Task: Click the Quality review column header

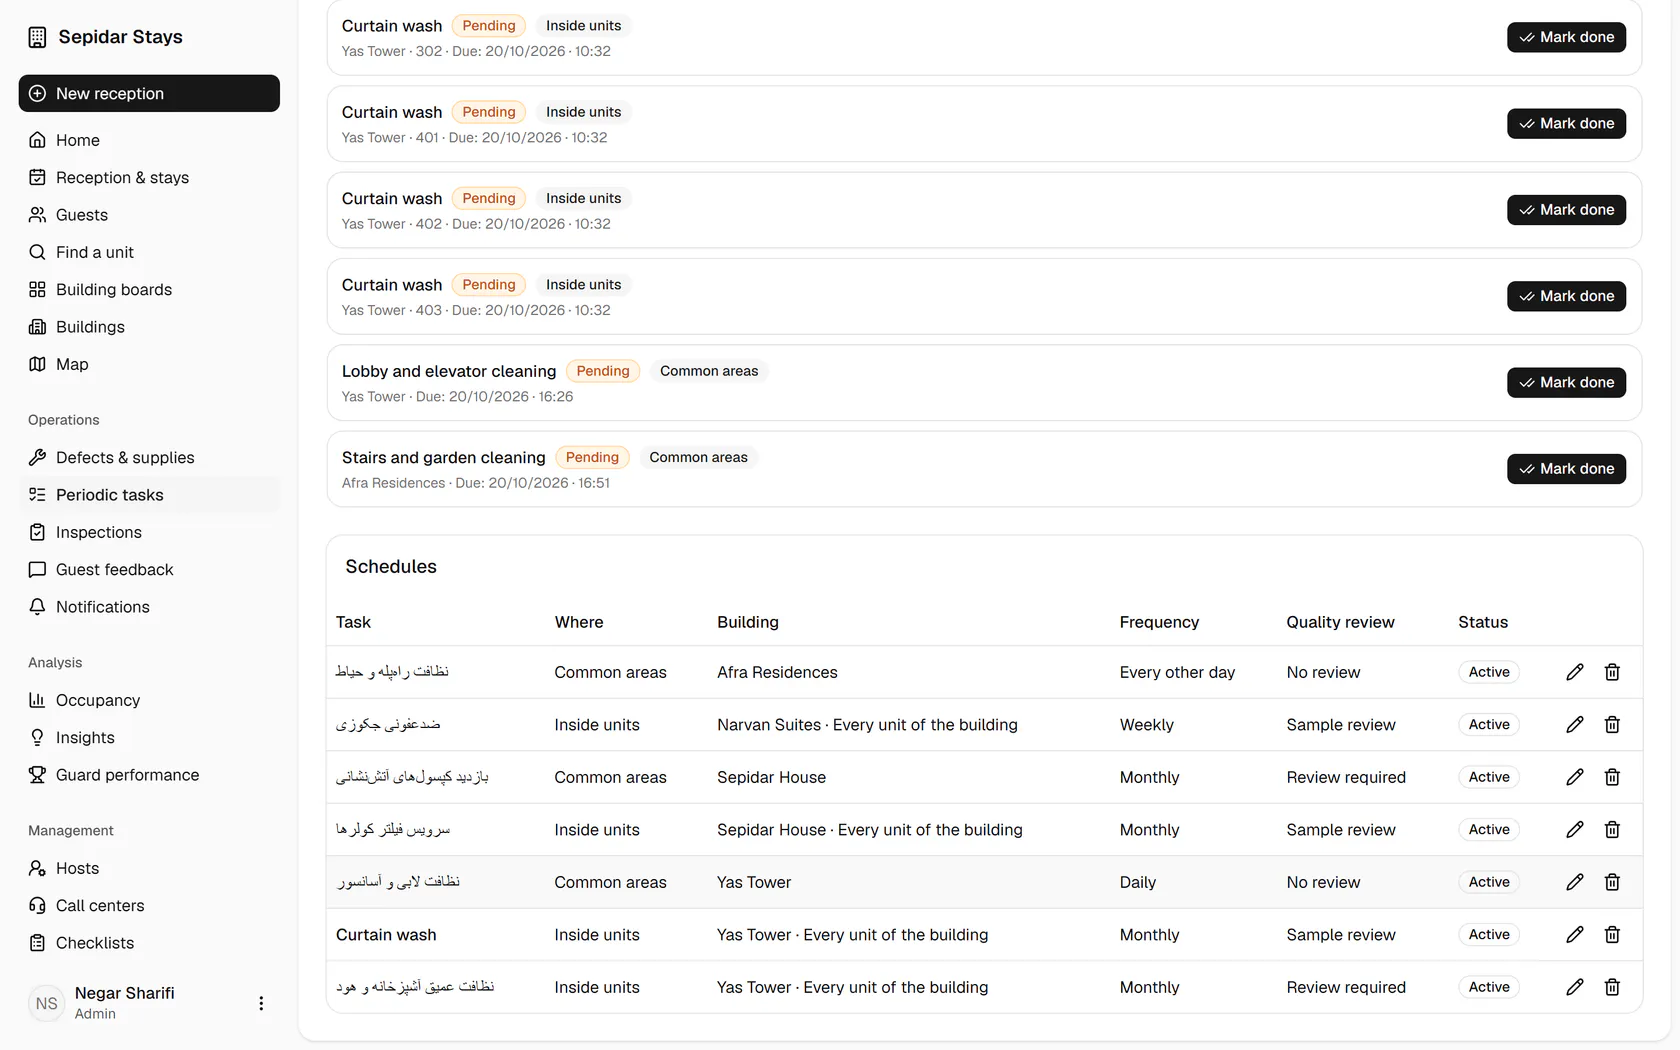Action: (1340, 622)
